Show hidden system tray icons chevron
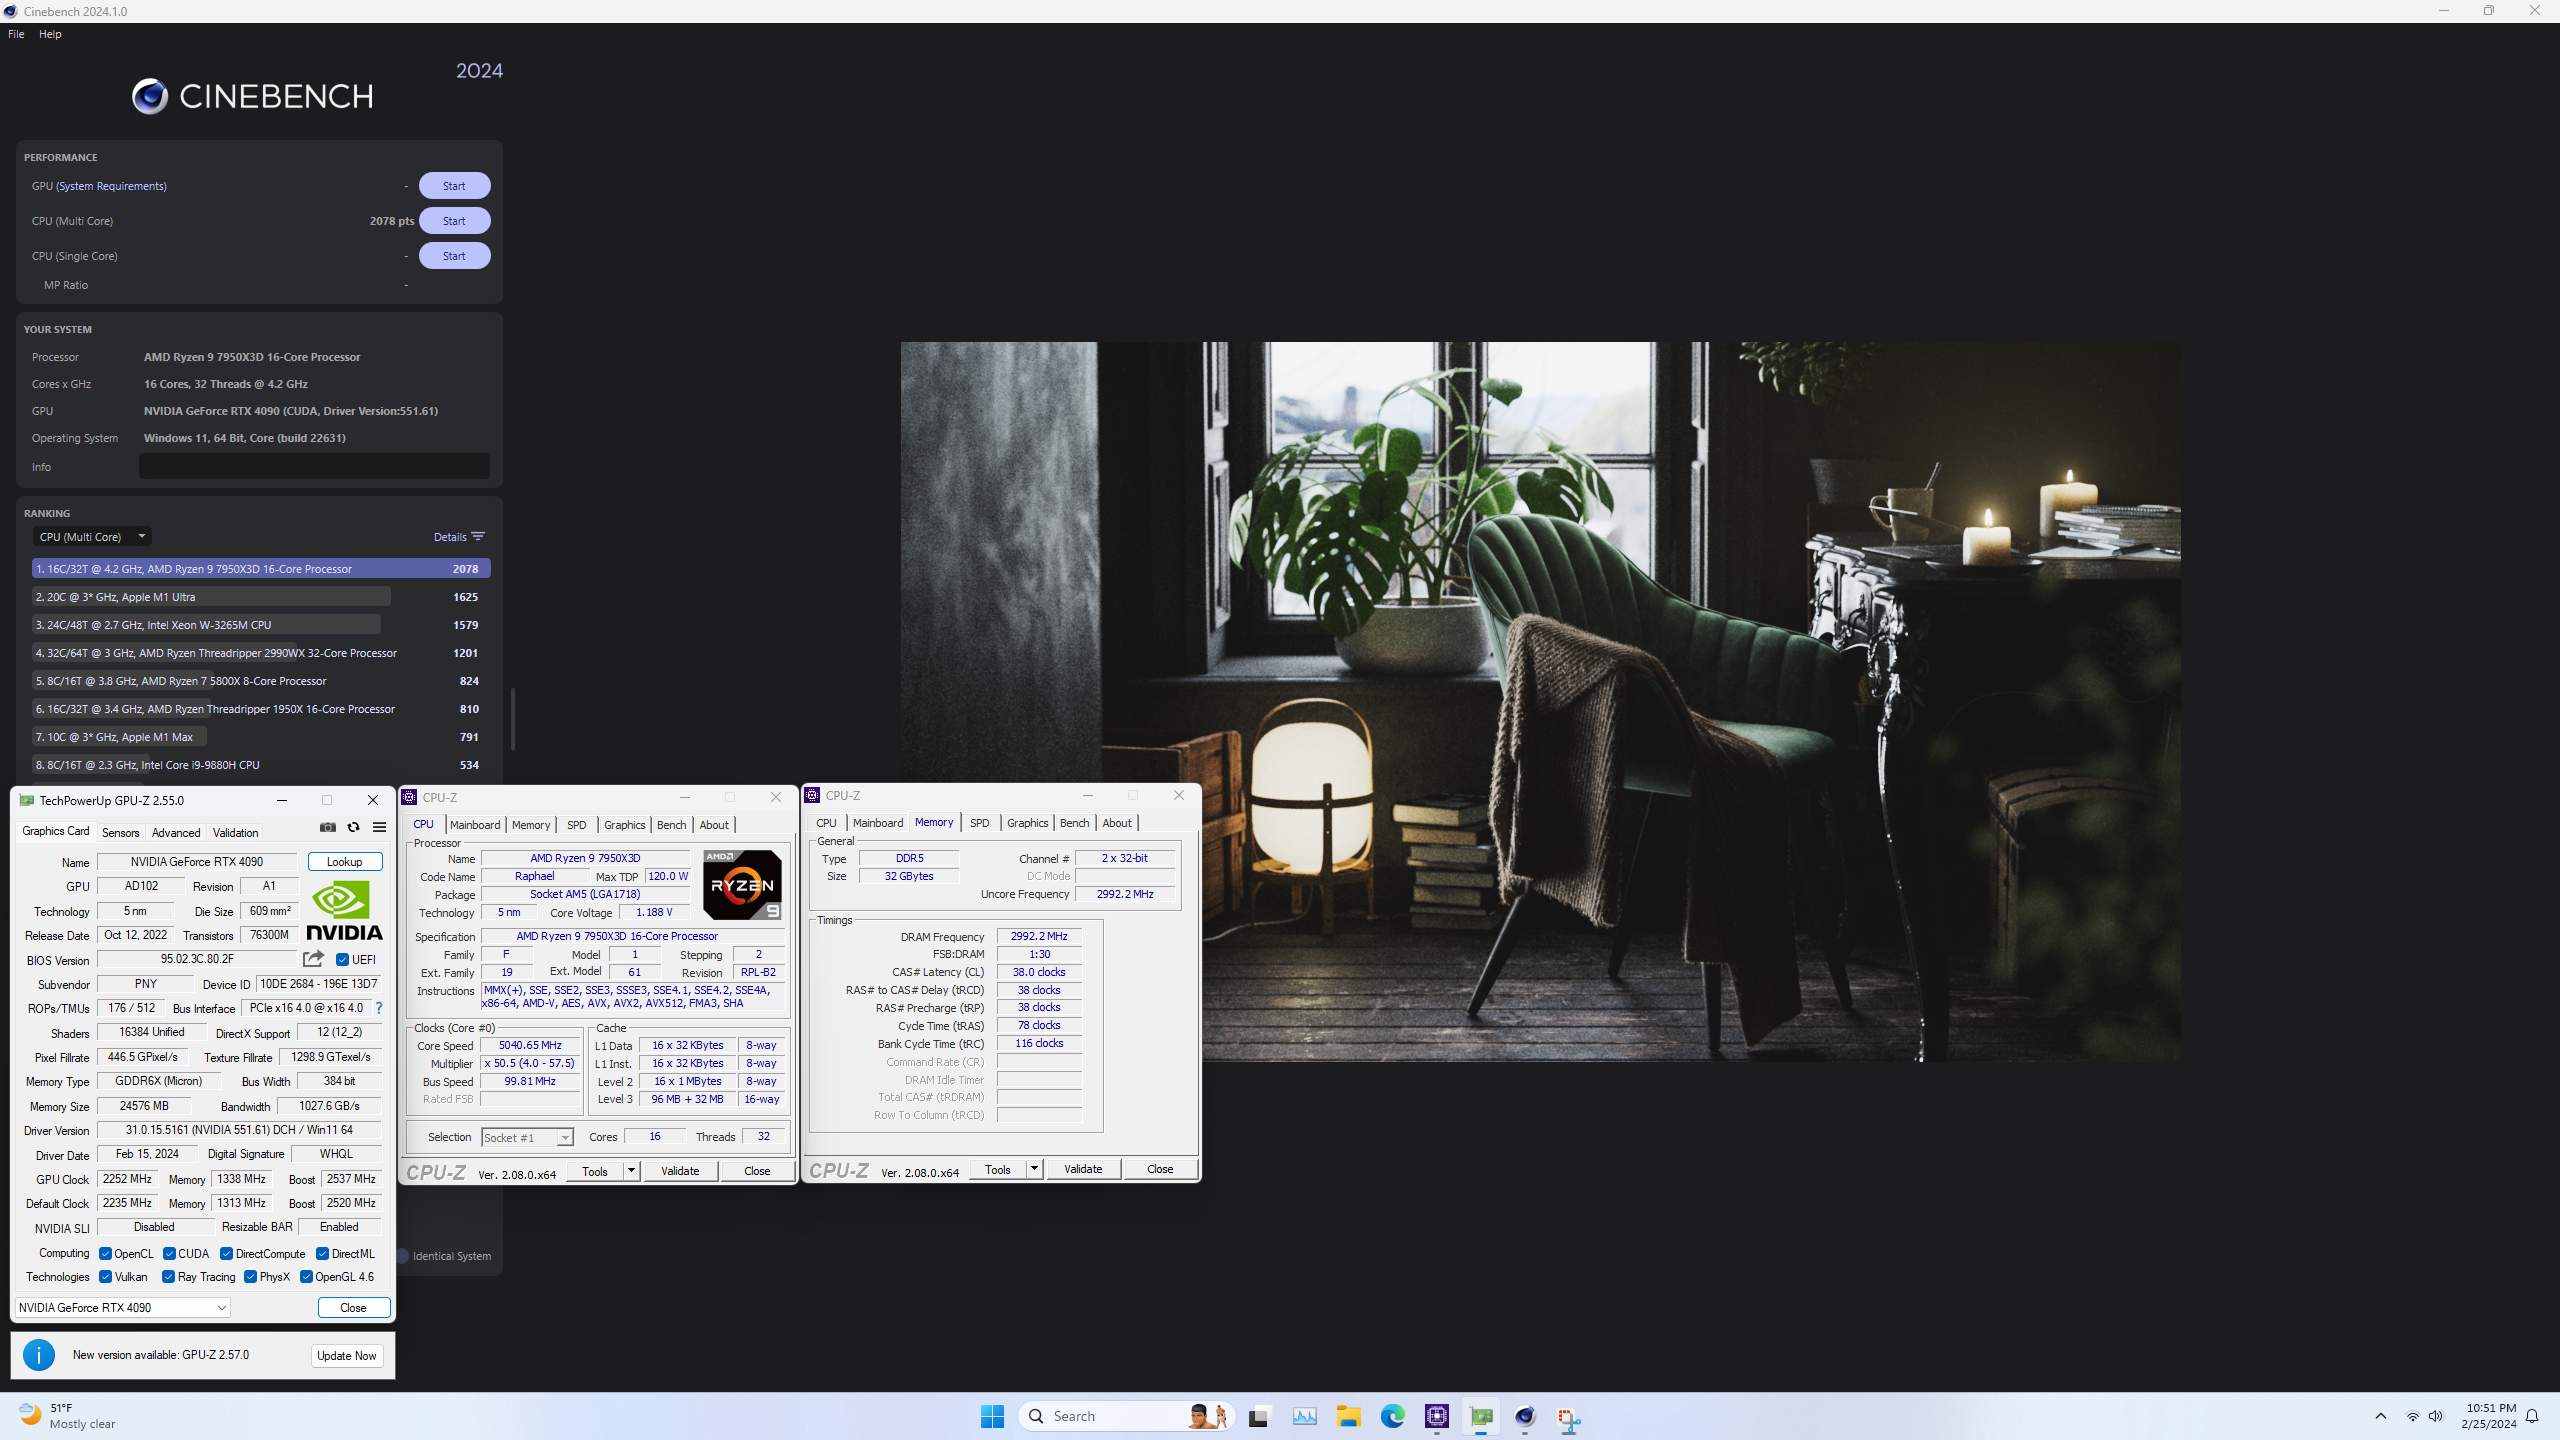Image resolution: width=2560 pixels, height=1440 pixels. [x=2381, y=1416]
